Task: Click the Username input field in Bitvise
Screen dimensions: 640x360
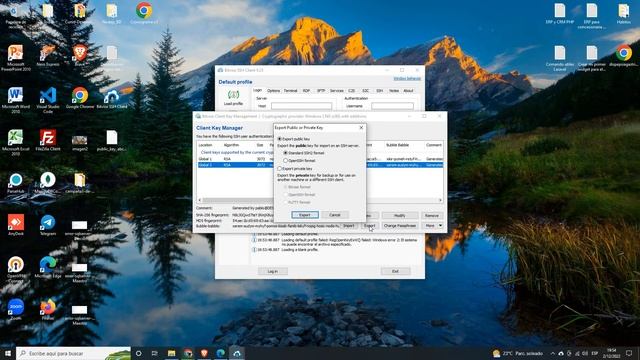Action: [392, 106]
